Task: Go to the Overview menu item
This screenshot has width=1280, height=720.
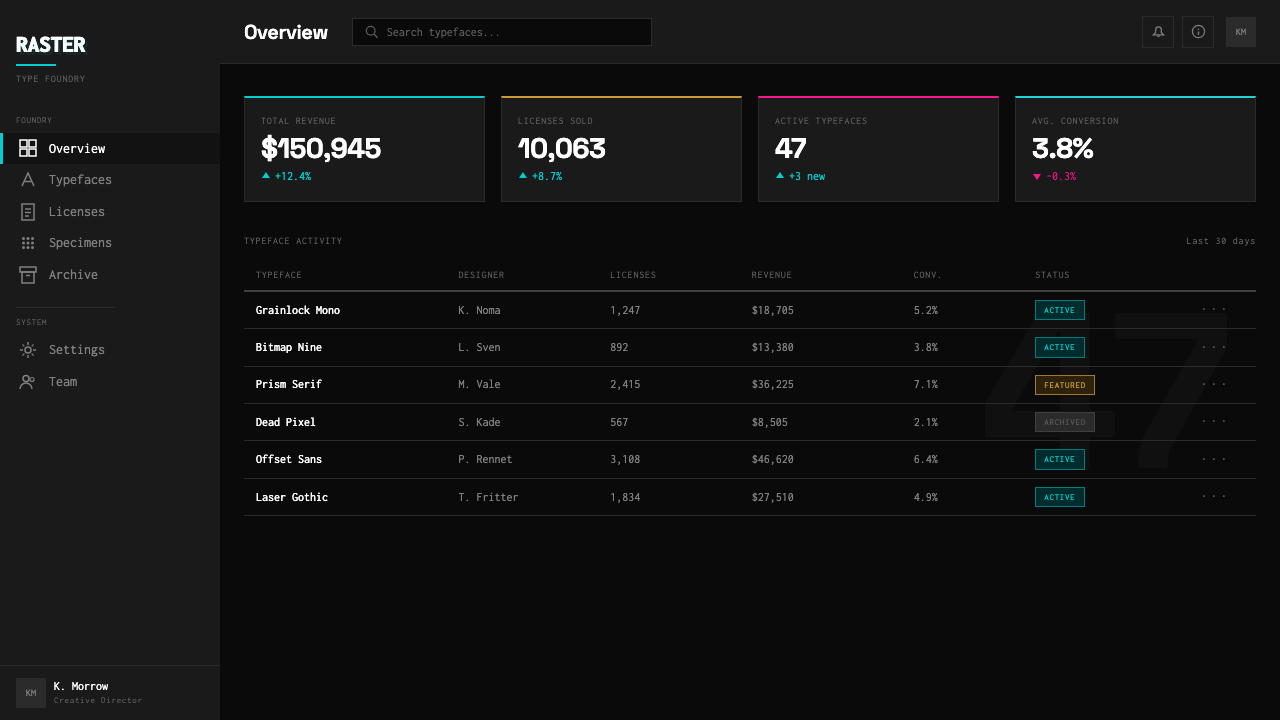Action: click(110, 148)
